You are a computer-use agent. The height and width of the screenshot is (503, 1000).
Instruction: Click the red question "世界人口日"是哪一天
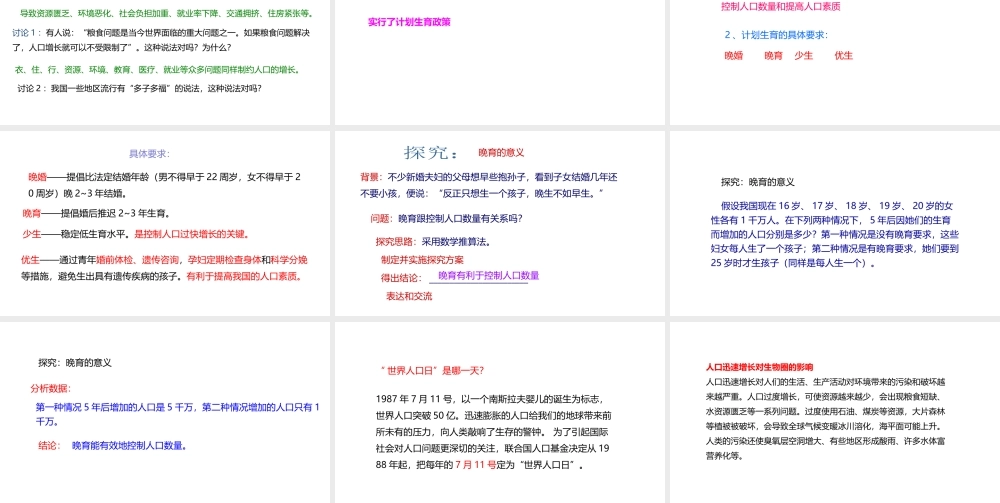click(431, 370)
